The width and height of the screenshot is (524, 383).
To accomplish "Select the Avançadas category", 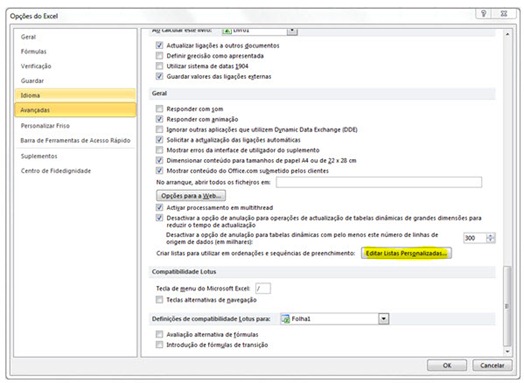I will coord(75,110).
